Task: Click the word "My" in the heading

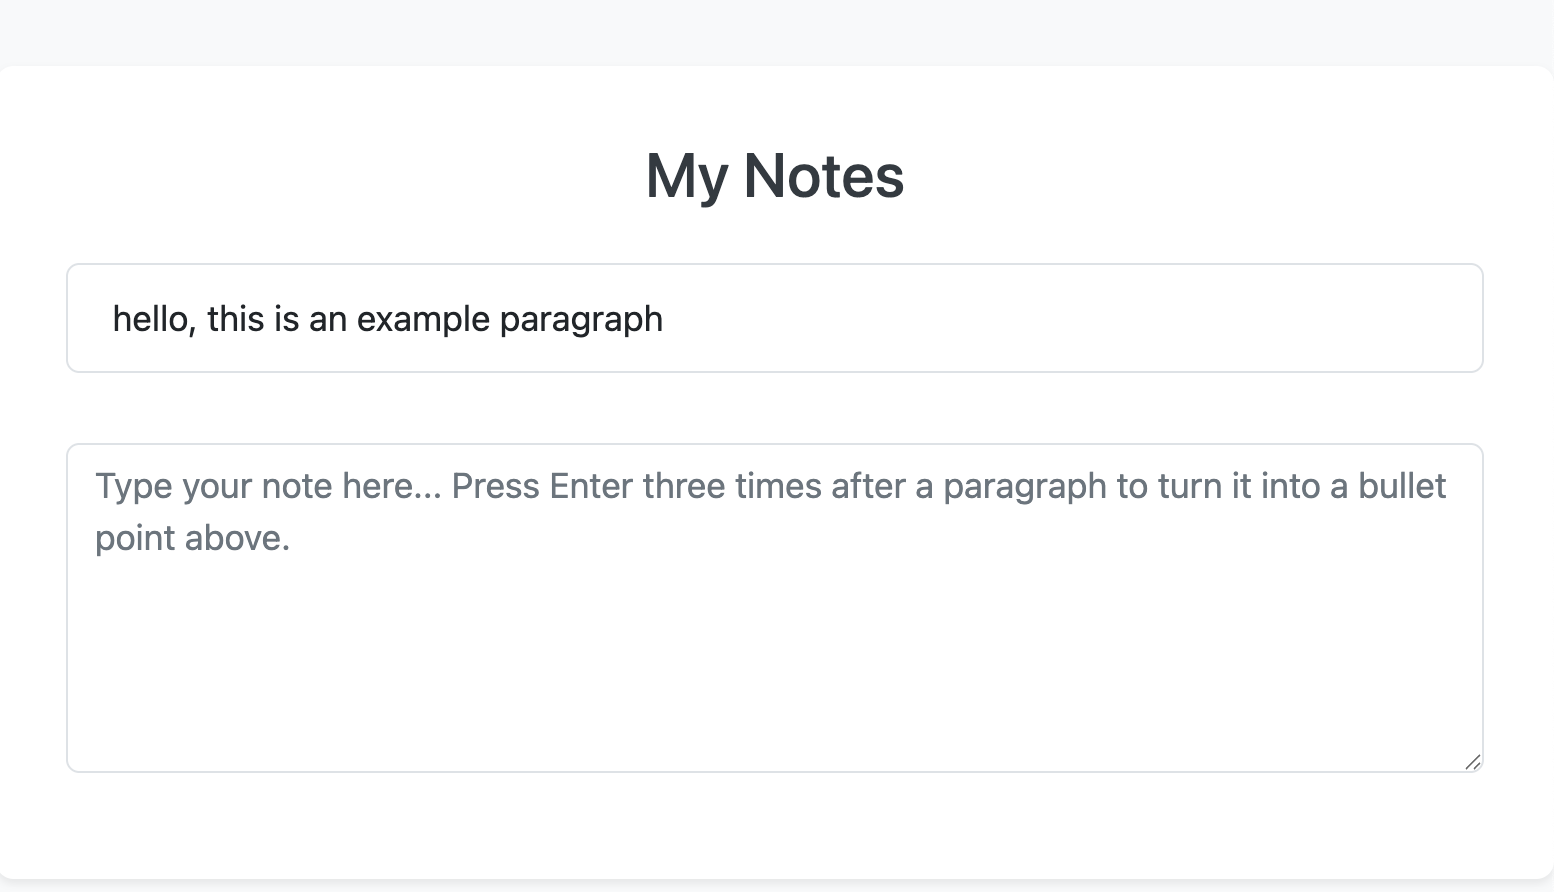Action: (686, 176)
